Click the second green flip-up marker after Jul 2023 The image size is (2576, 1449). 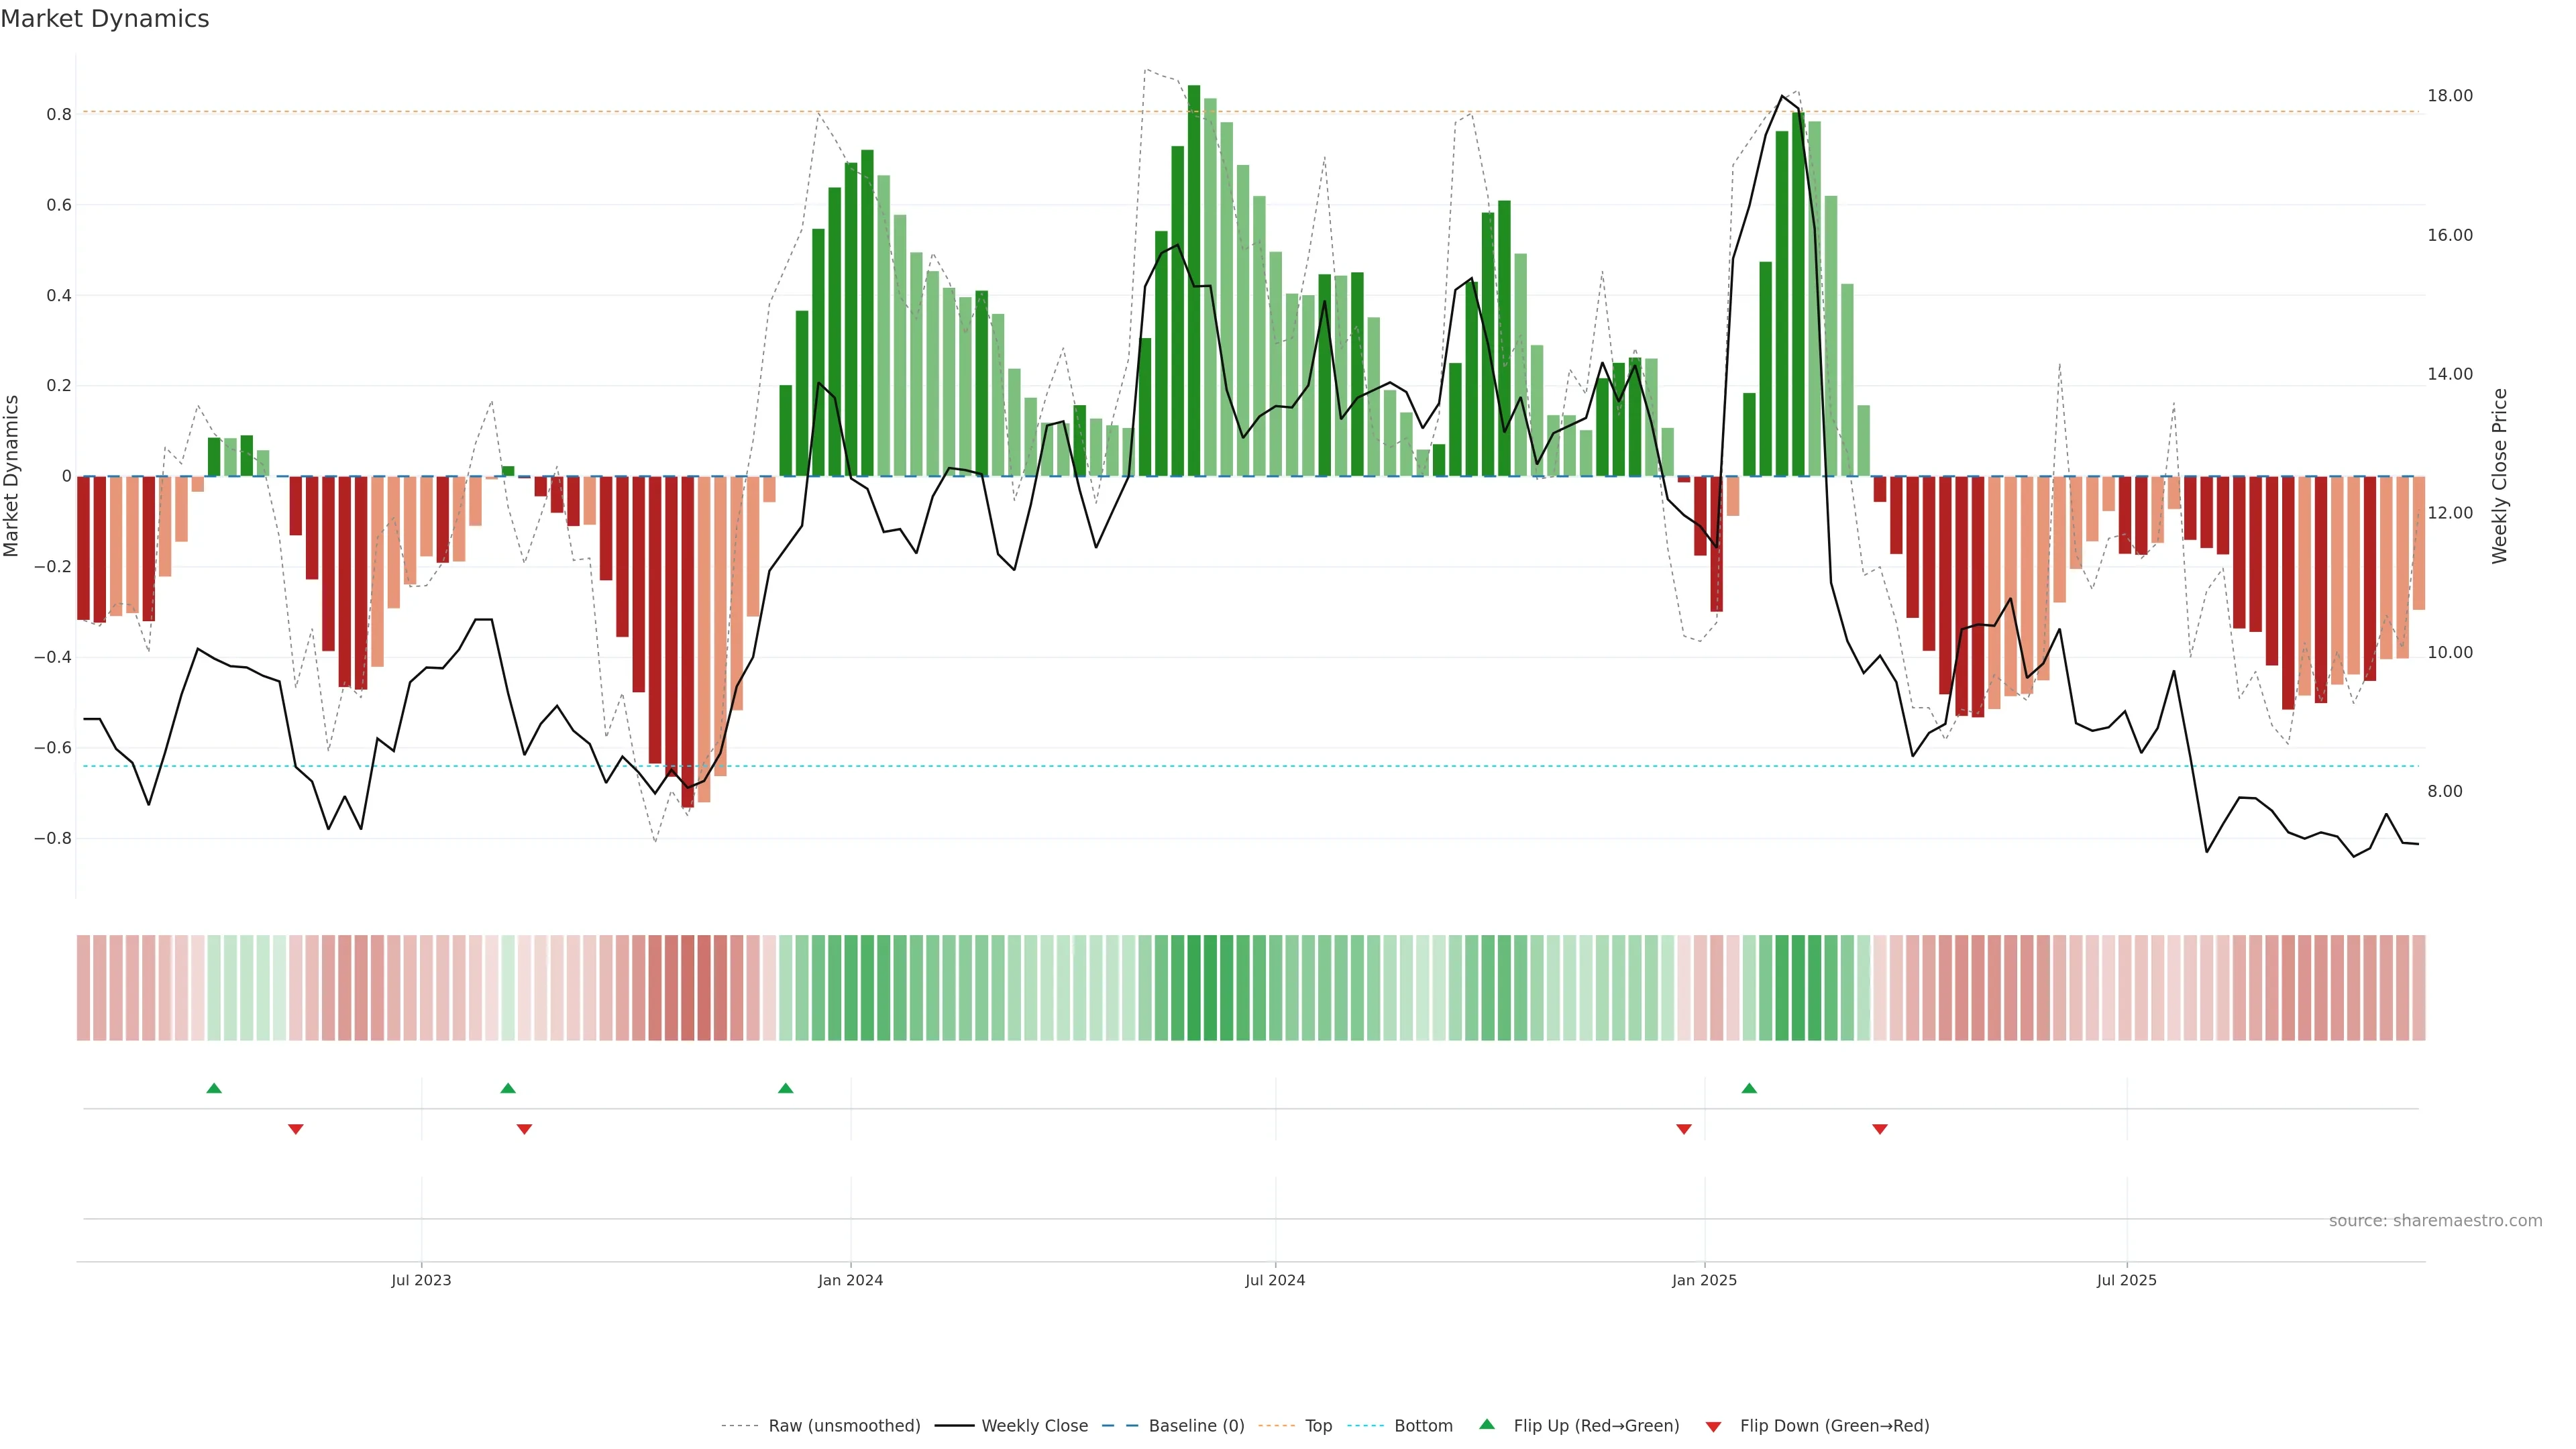point(508,1088)
